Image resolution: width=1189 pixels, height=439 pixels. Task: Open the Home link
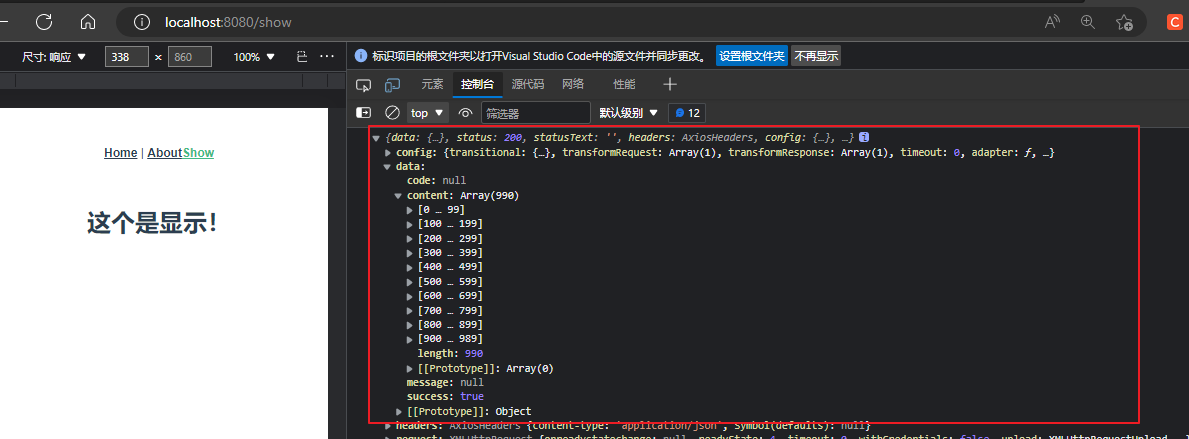[121, 153]
